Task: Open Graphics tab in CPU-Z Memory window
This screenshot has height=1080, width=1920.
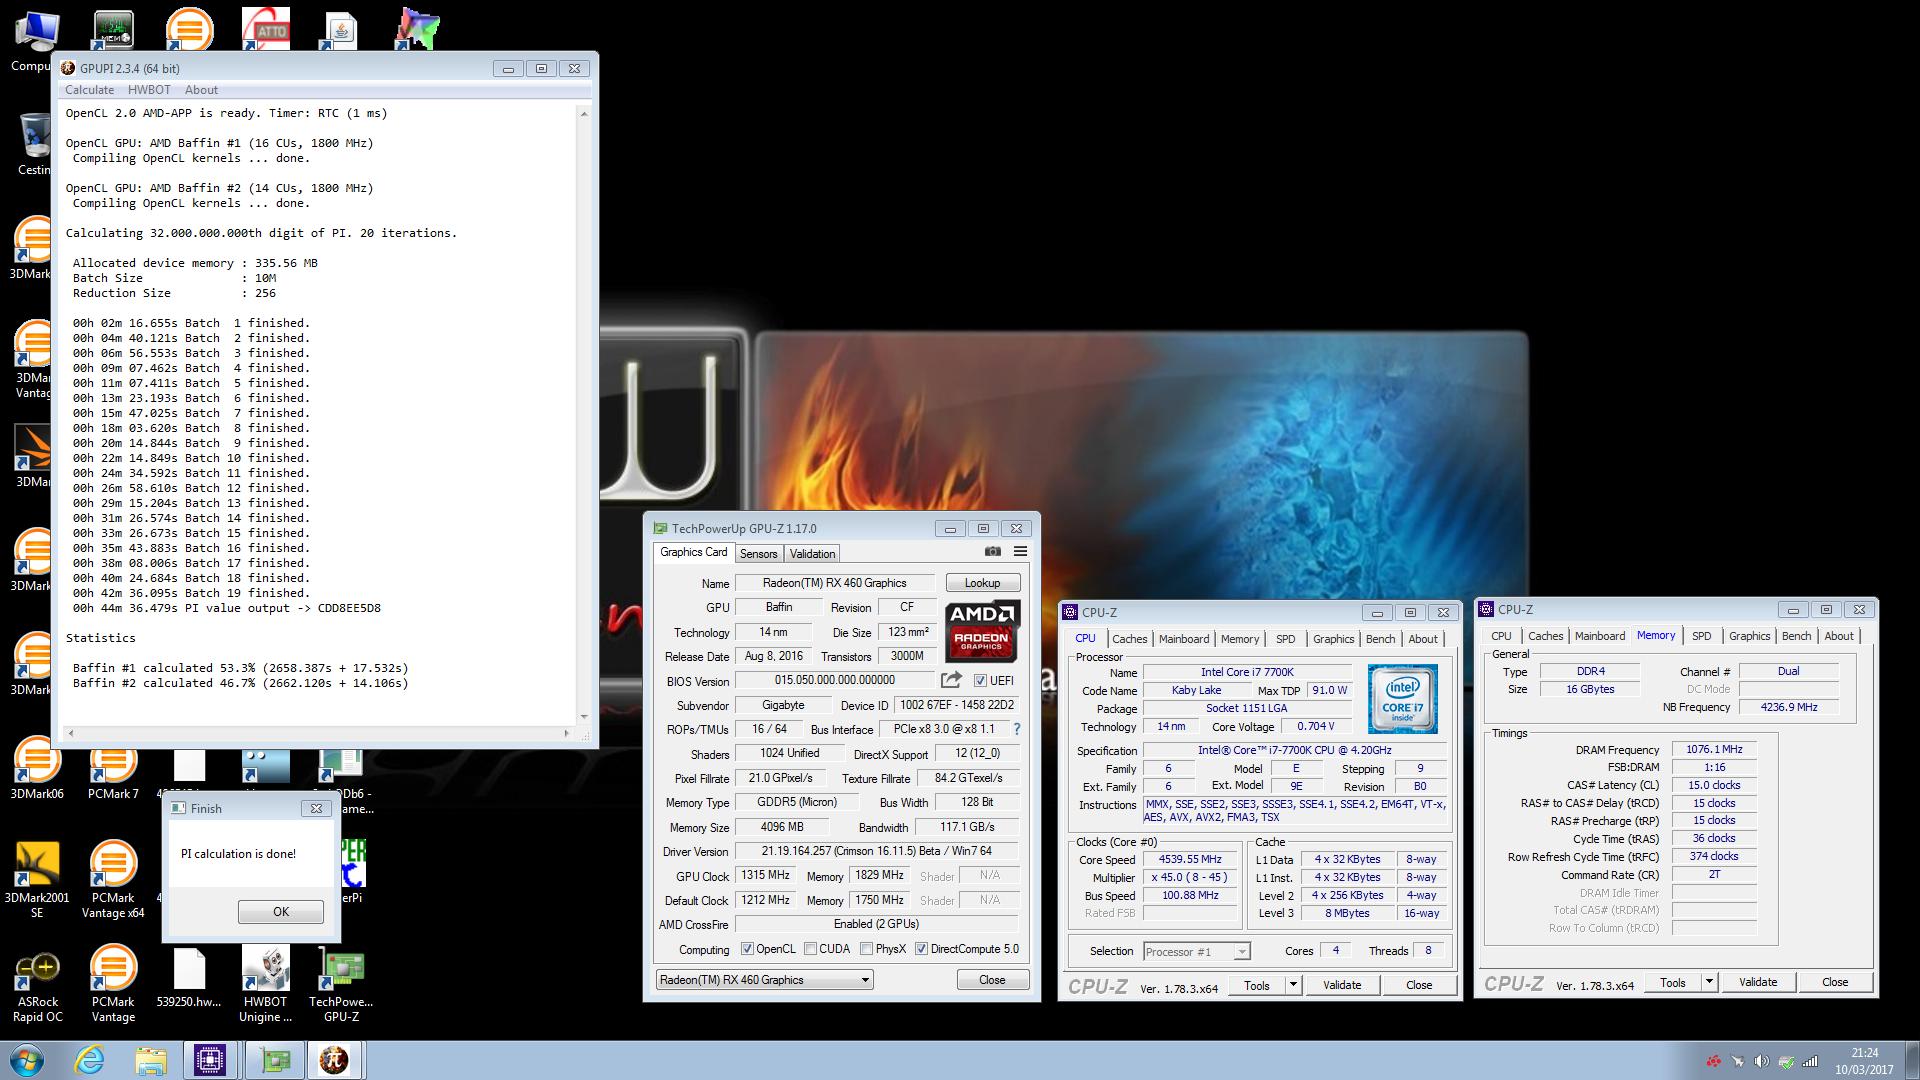Action: click(1749, 636)
